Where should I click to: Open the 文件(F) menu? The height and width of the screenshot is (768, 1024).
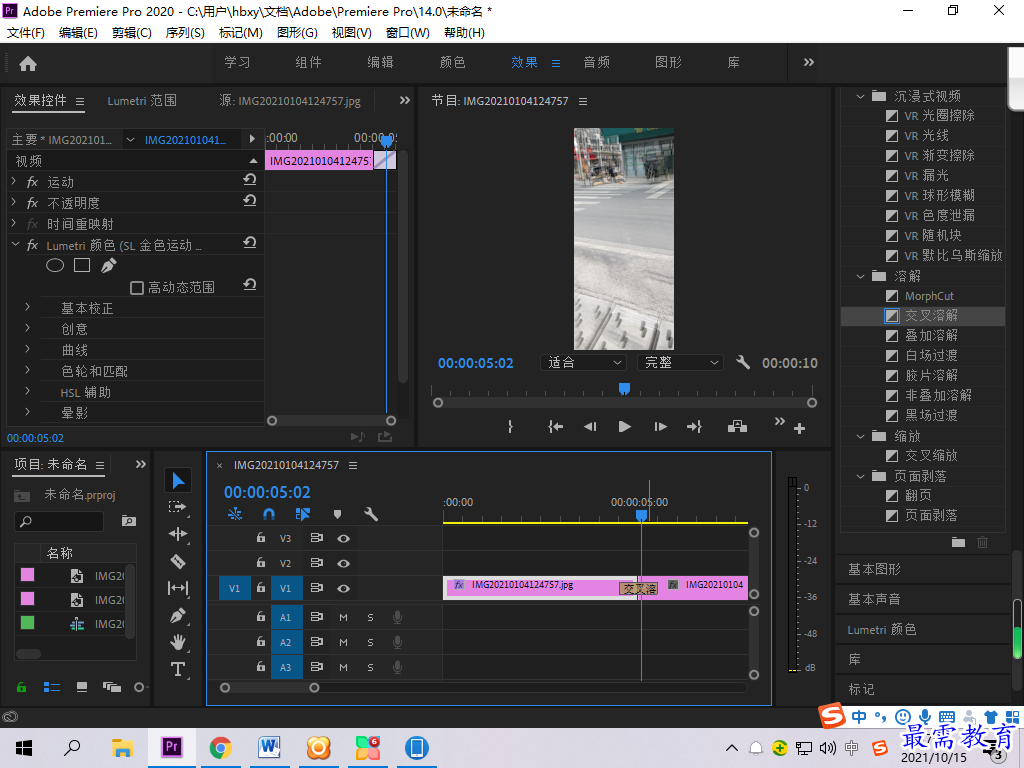(25, 33)
